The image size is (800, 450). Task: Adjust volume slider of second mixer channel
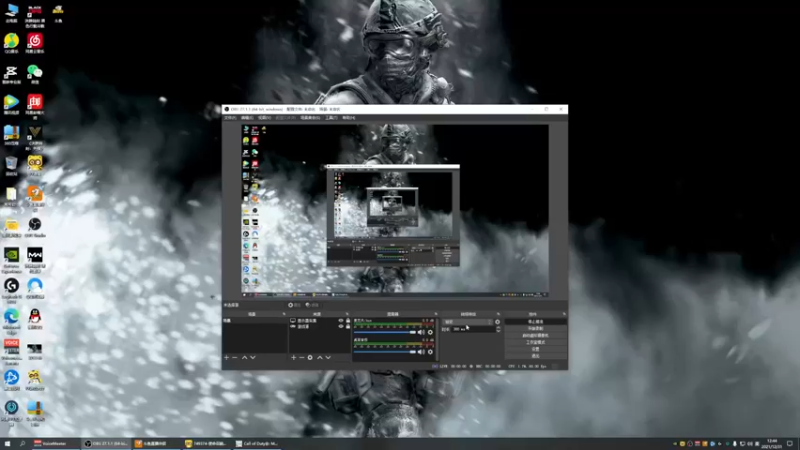click(x=385, y=352)
